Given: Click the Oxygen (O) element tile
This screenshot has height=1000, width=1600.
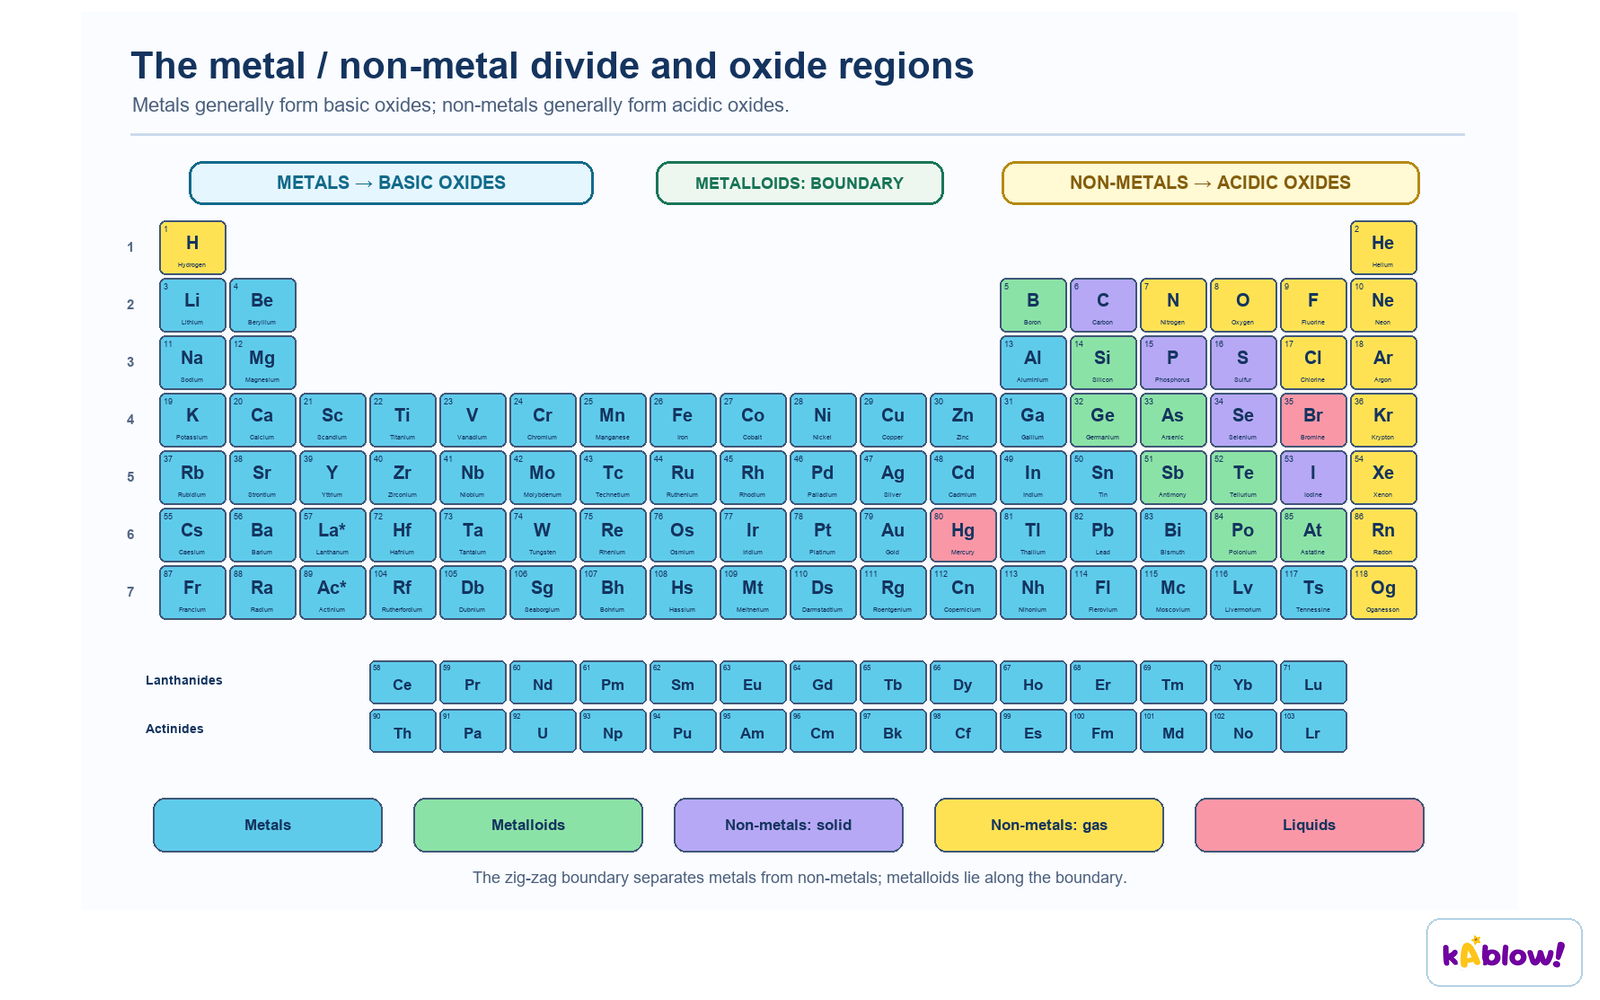Looking at the screenshot, I should pyautogui.click(x=1243, y=305).
